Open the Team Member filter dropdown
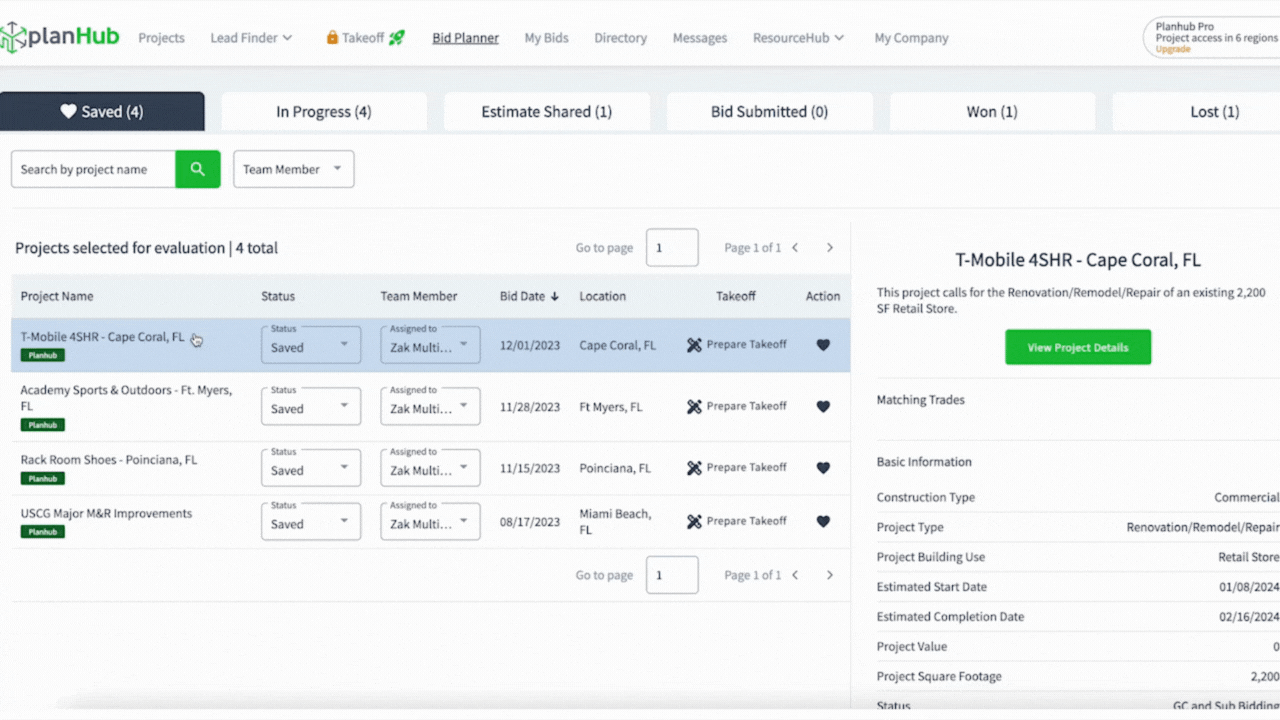The width and height of the screenshot is (1280, 720). 294,169
